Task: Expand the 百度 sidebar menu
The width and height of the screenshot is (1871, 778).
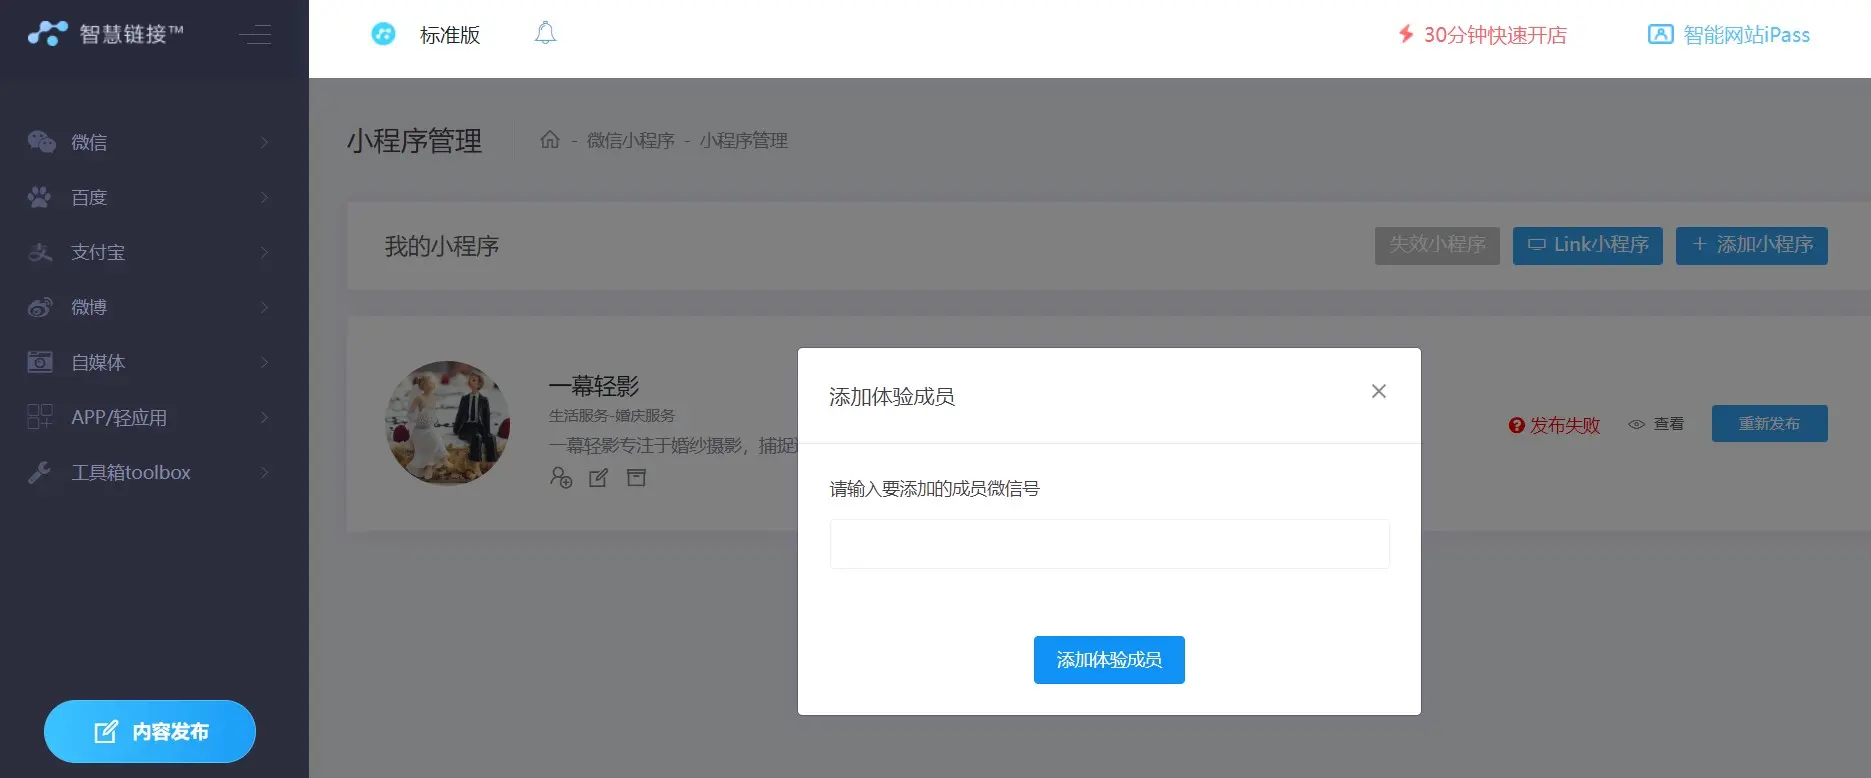Action: tap(150, 197)
